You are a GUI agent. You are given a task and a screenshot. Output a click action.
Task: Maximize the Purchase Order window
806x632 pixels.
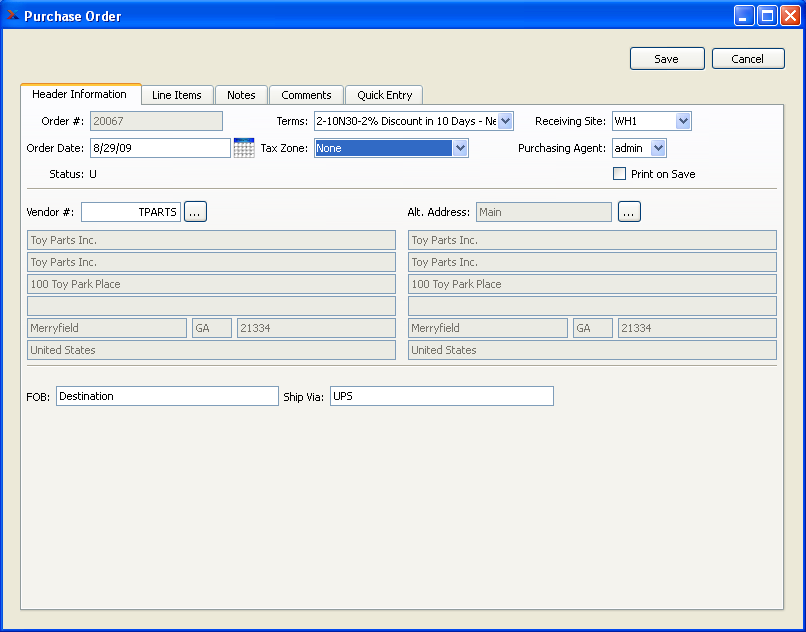tap(767, 15)
